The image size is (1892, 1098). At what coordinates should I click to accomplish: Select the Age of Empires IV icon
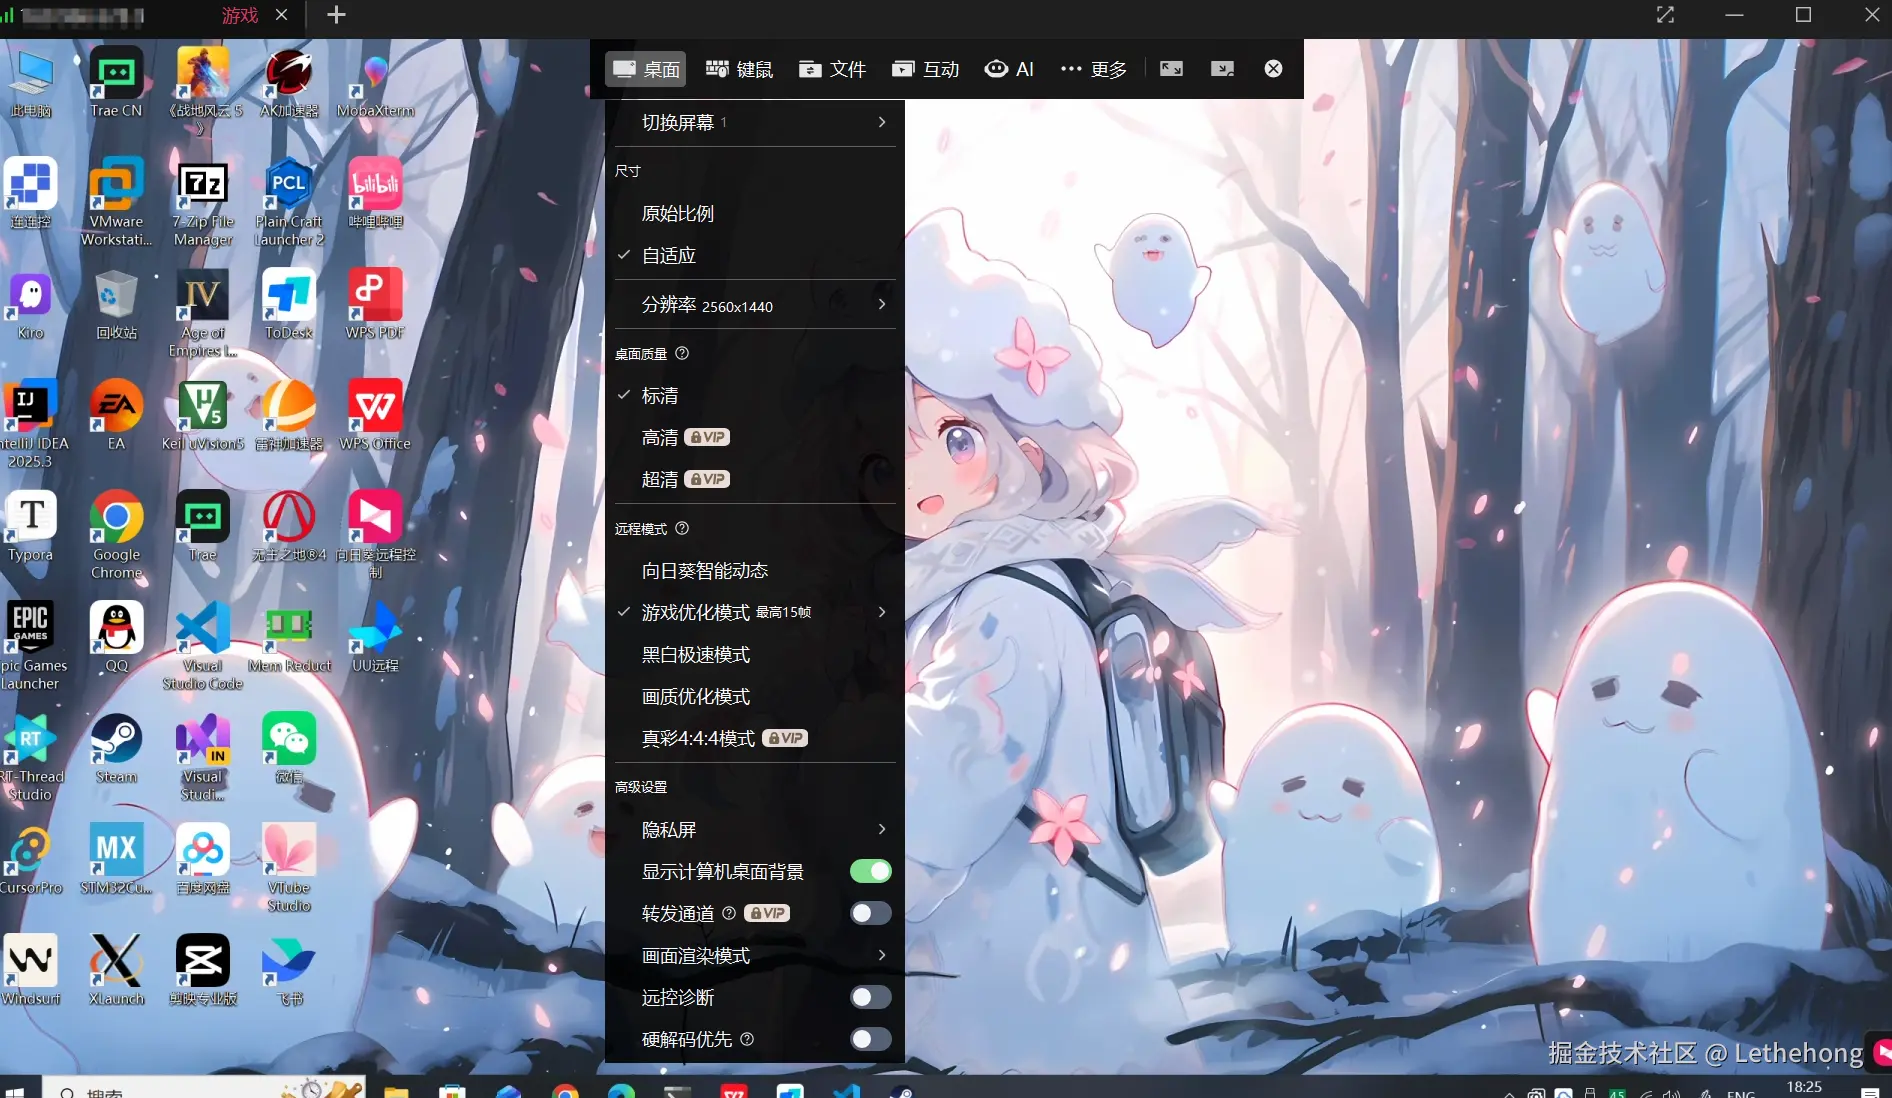pos(203,313)
